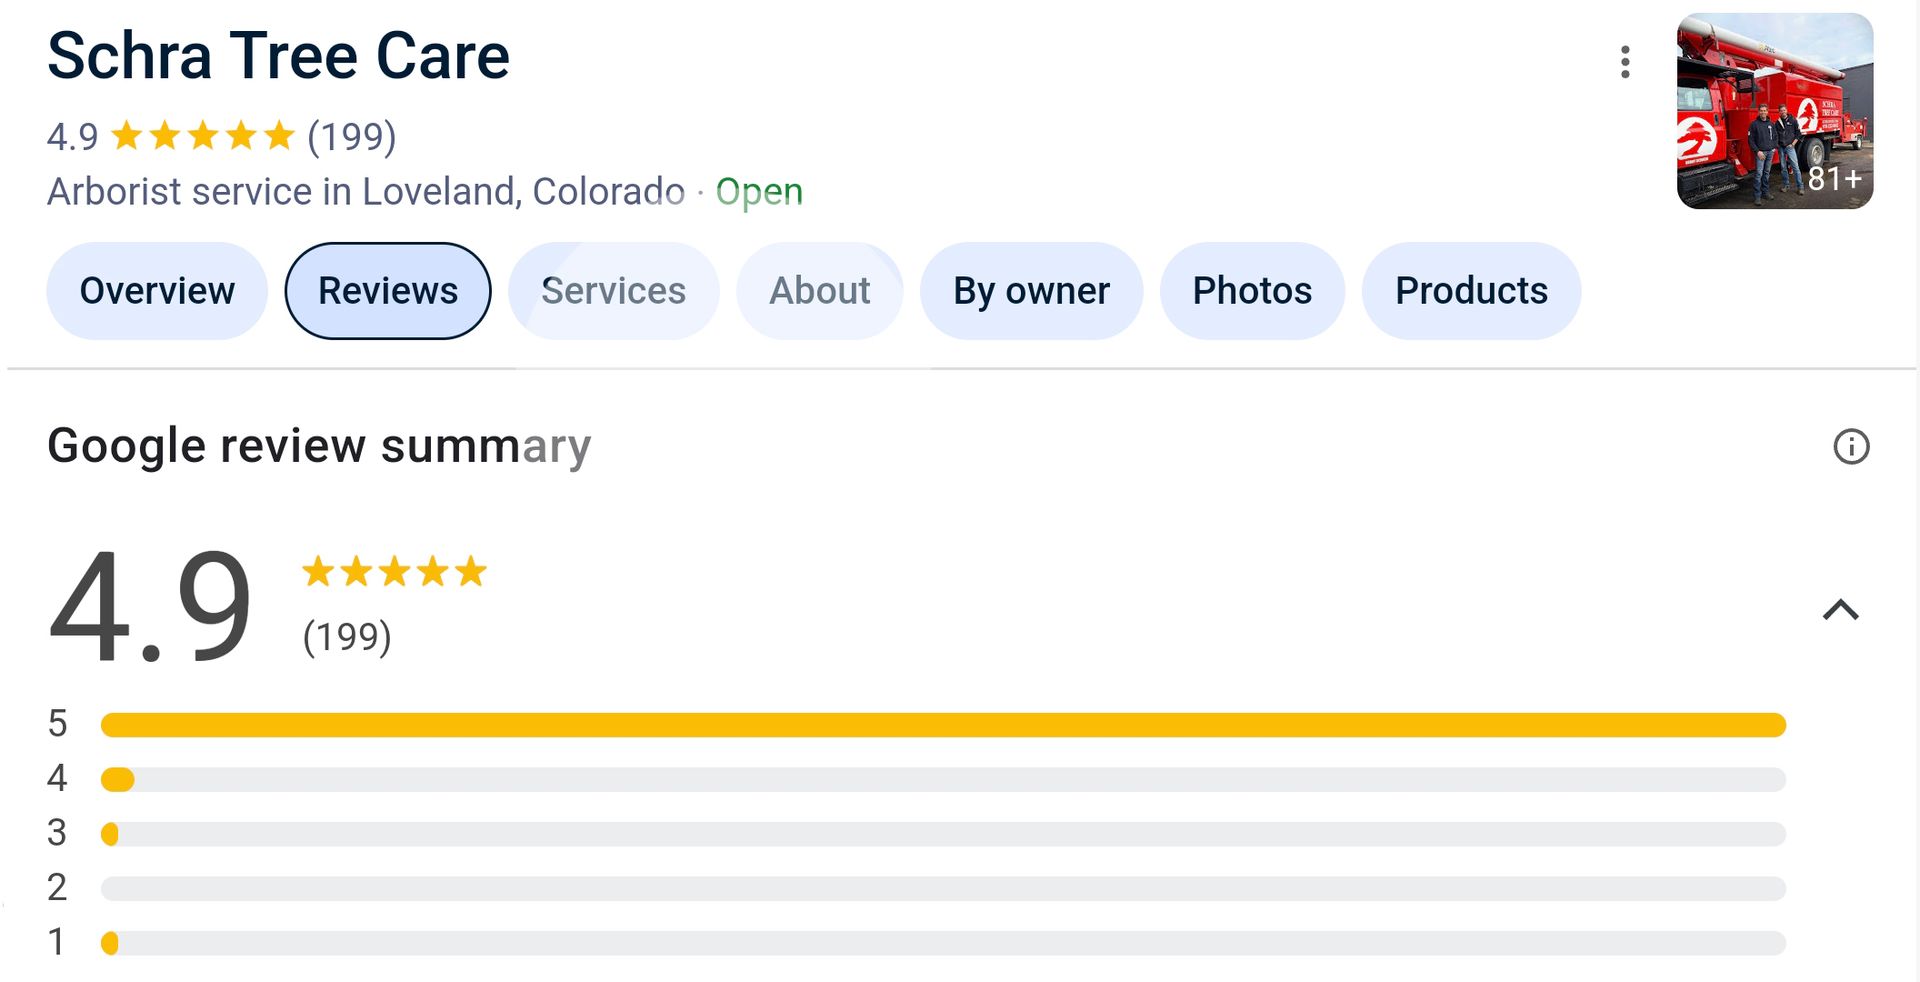The image size is (1920, 982).
Task: Switch to the Photos tab
Action: tap(1252, 291)
